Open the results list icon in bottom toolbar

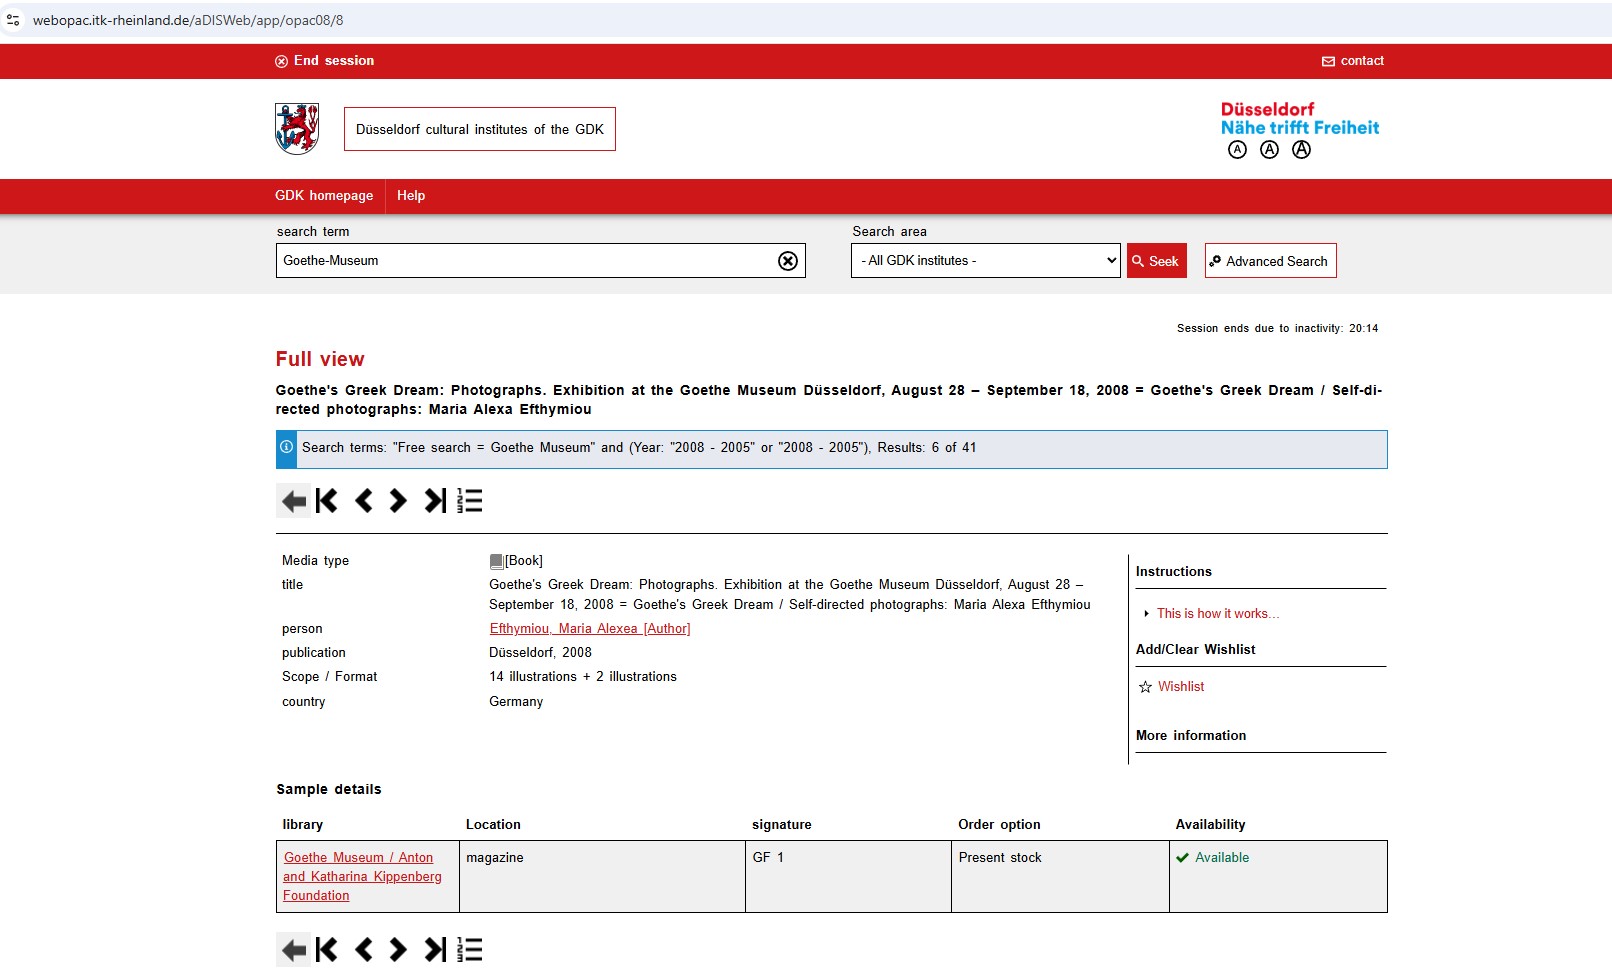coord(470,950)
